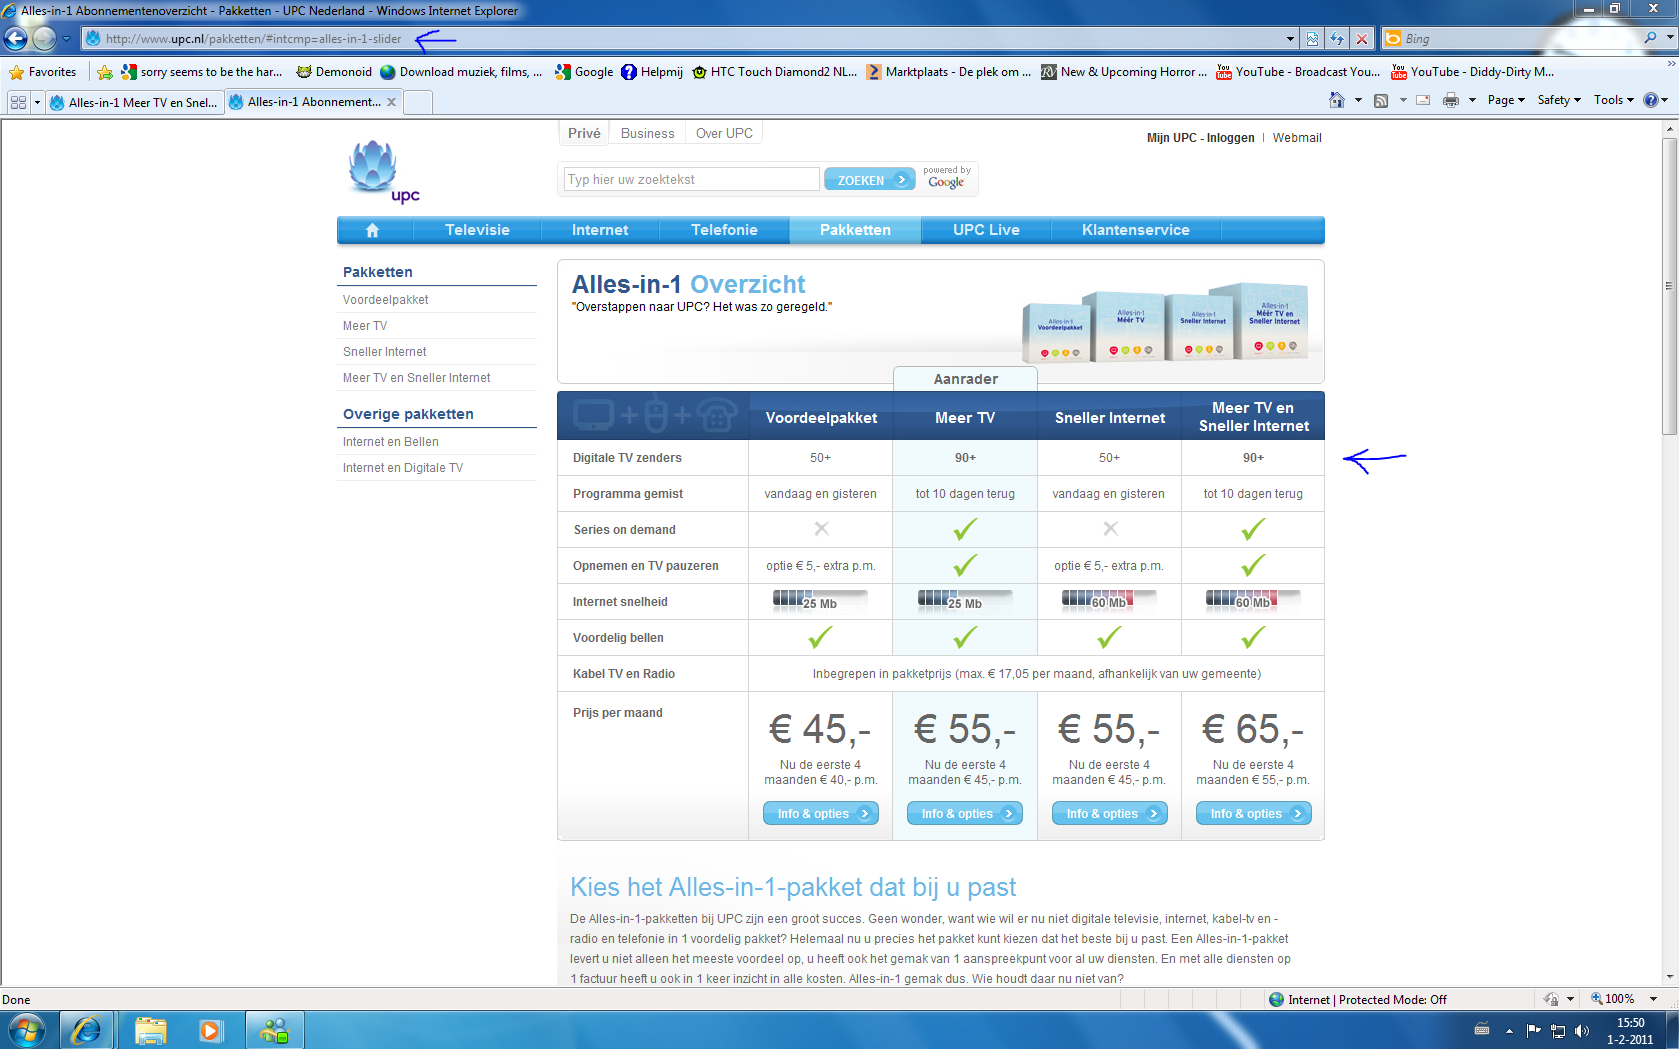Click the 25 Mb speed bar under Voordeelpakket
The image size is (1679, 1049).
click(x=820, y=600)
